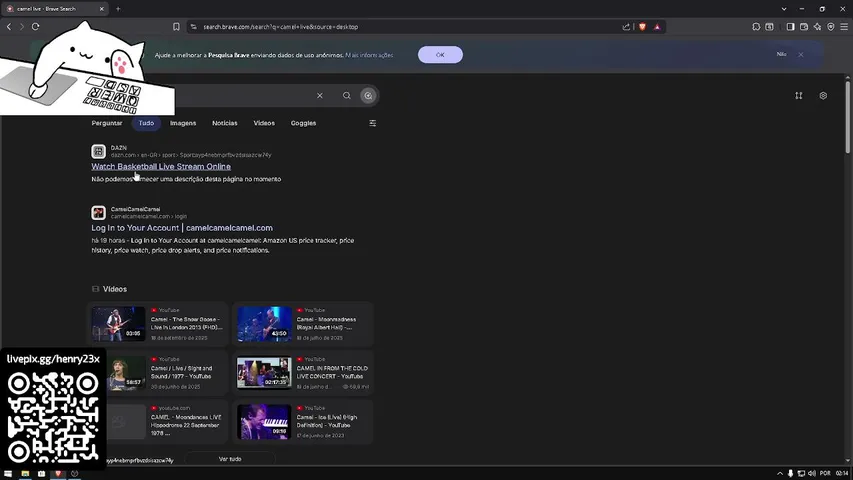Screen dimensions: 853x480
Task: Open Brave browser icon in taskbar
Action: [58, 473]
